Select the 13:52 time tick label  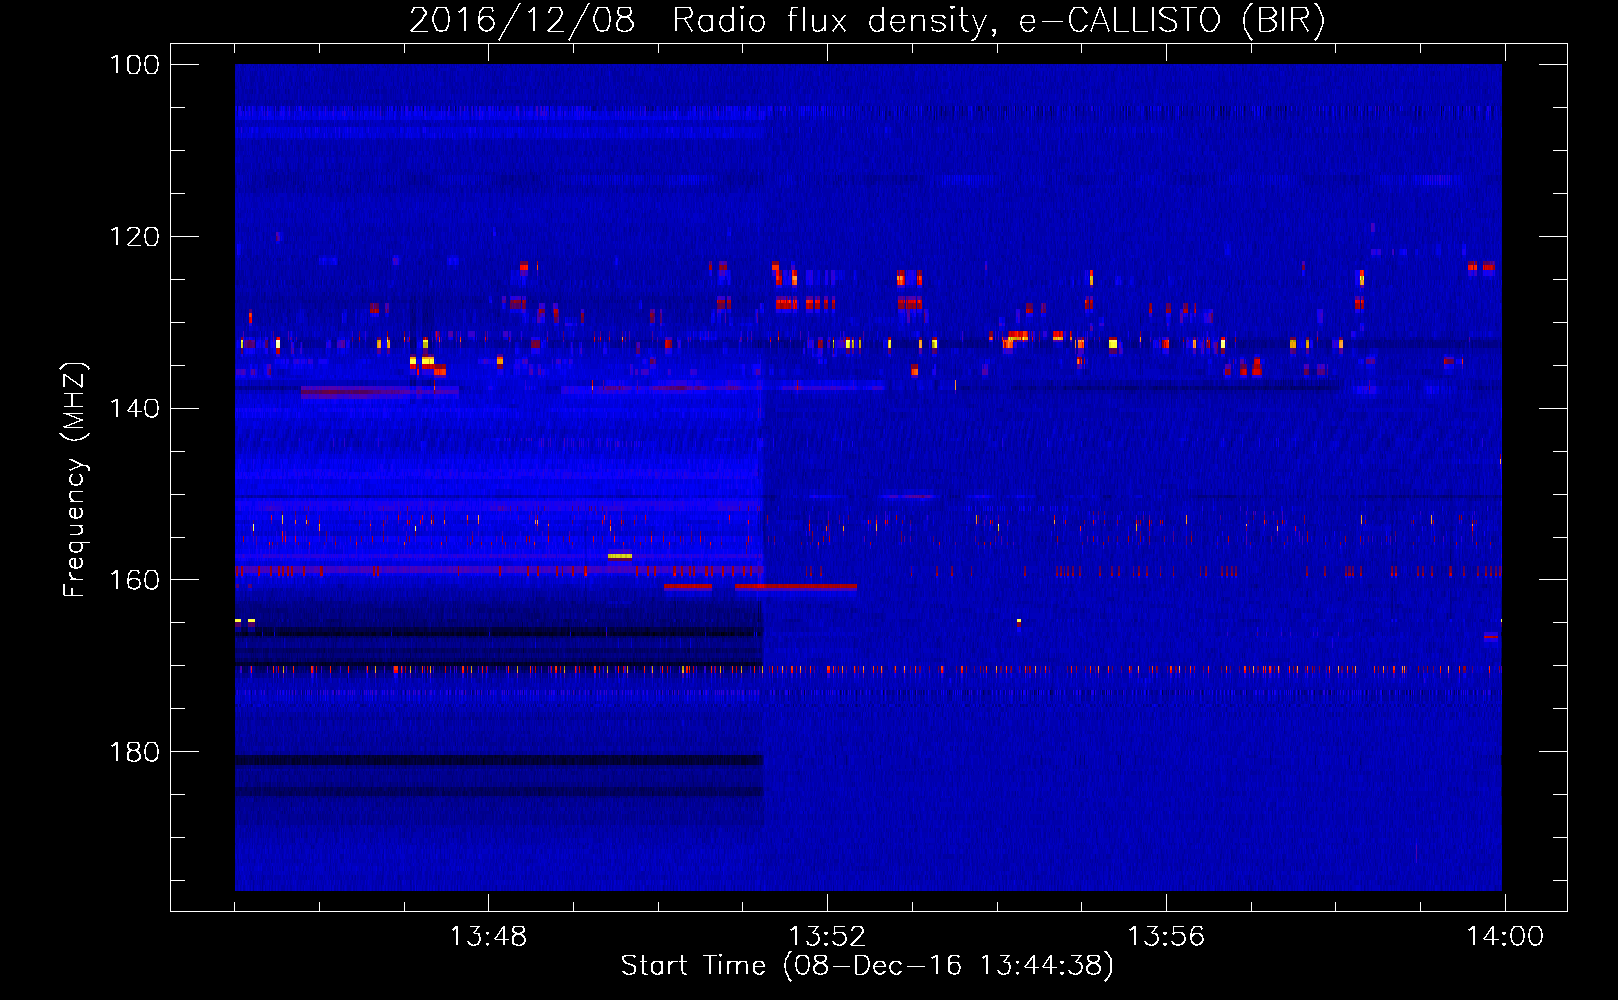(827, 937)
